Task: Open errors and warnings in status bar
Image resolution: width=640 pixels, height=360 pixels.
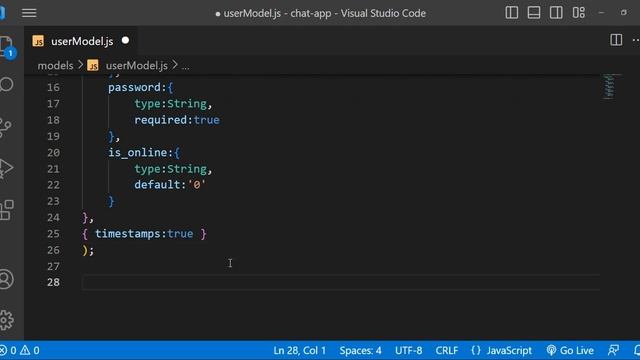Action: pyautogui.click(x=20, y=350)
